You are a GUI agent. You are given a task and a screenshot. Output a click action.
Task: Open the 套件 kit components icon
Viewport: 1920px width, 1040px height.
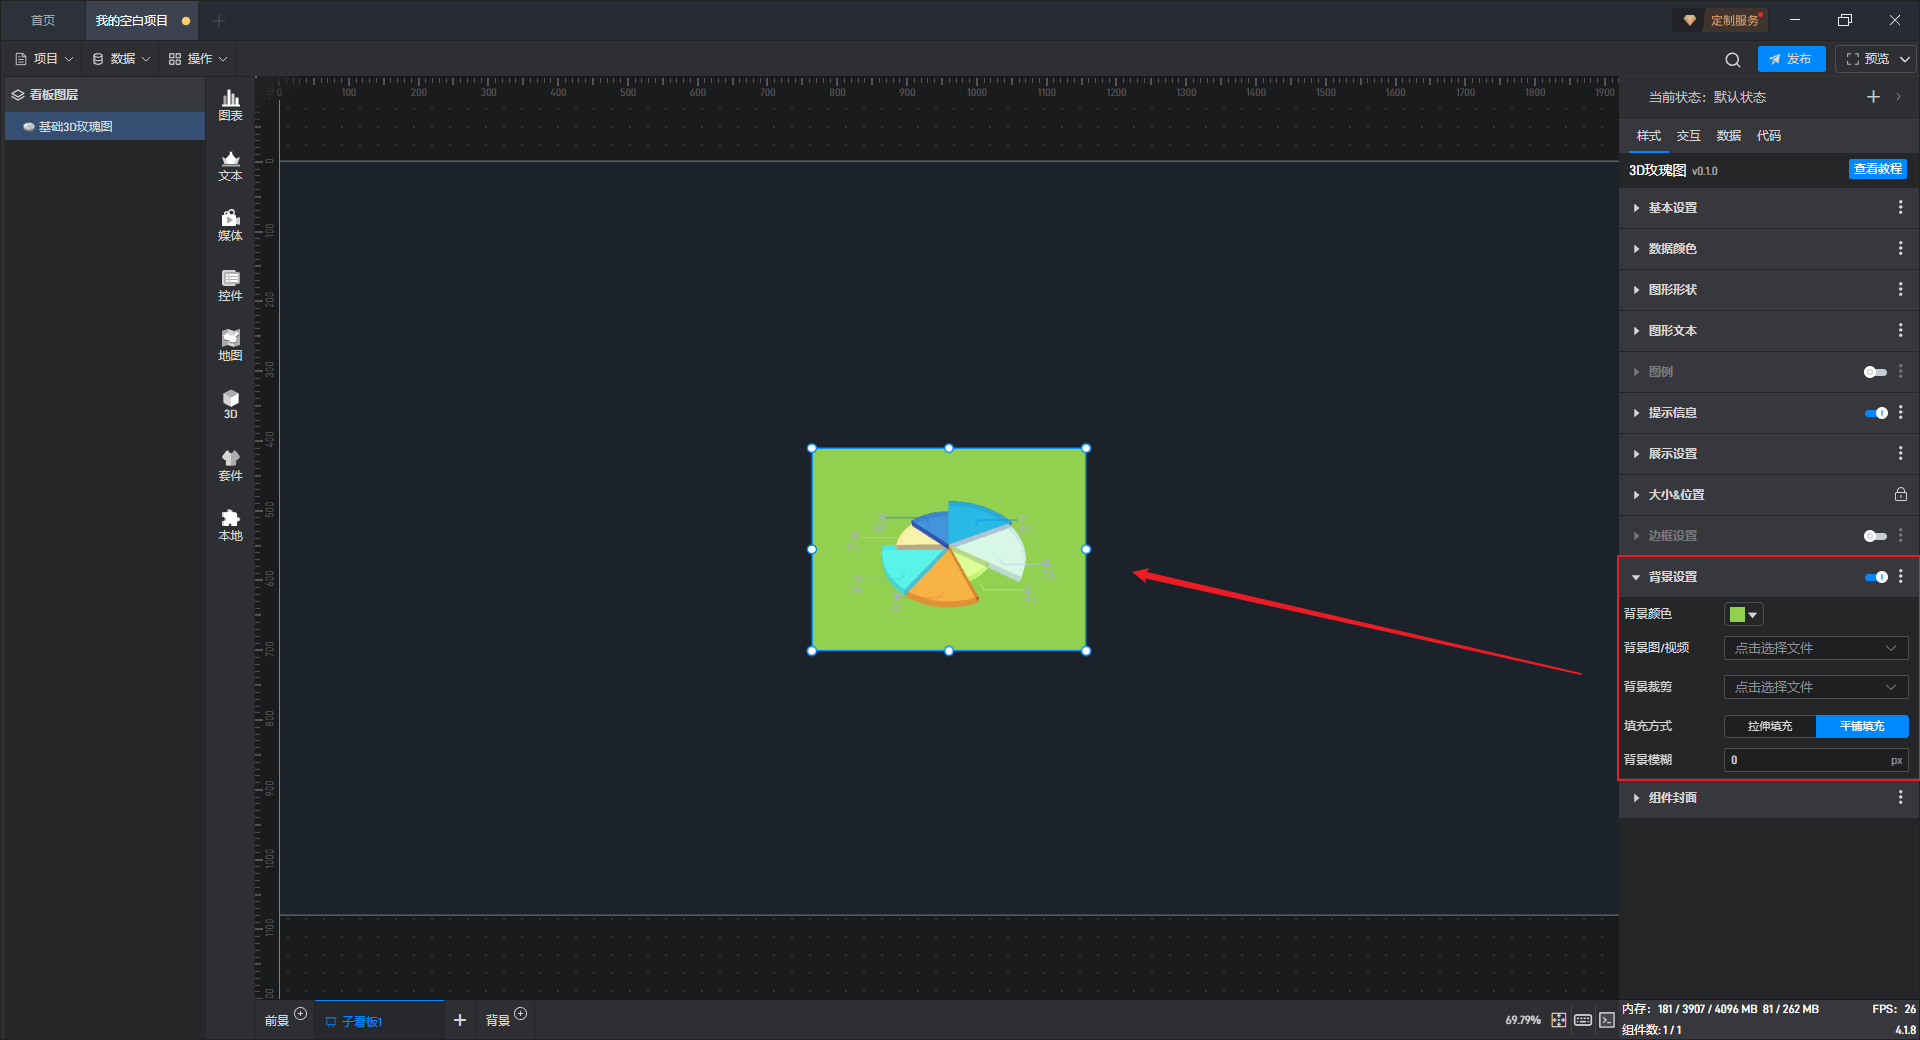click(x=230, y=465)
